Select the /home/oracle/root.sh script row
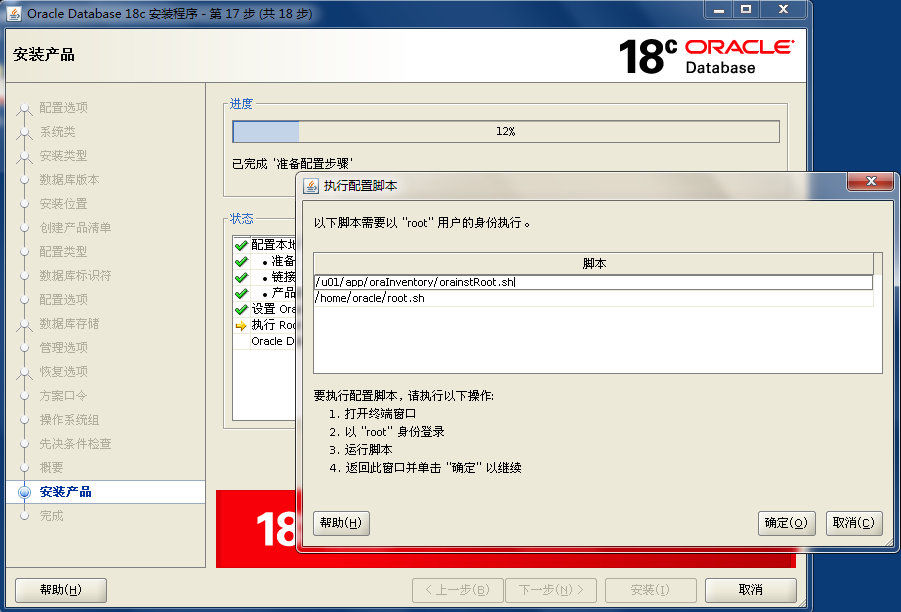 click(593, 298)
